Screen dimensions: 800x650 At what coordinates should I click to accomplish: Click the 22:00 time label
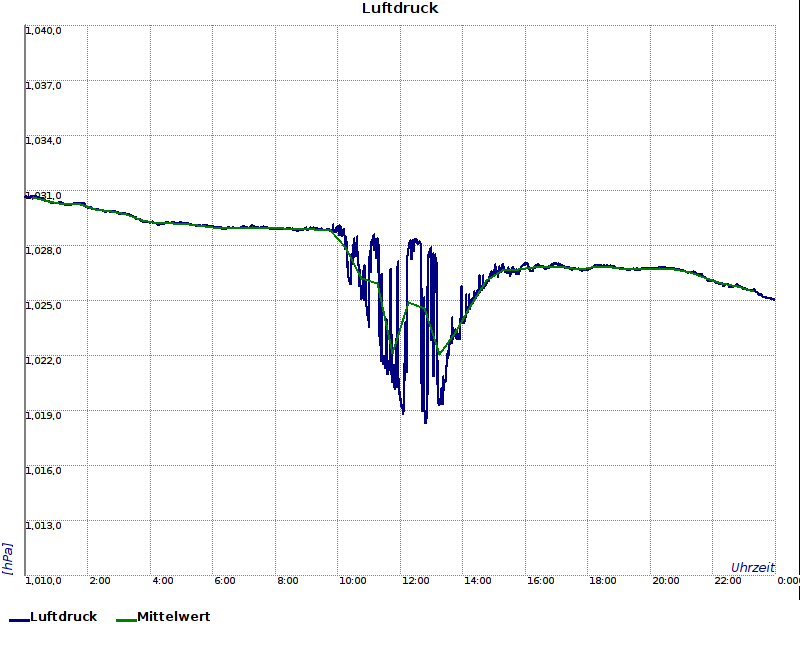(728, 581)
